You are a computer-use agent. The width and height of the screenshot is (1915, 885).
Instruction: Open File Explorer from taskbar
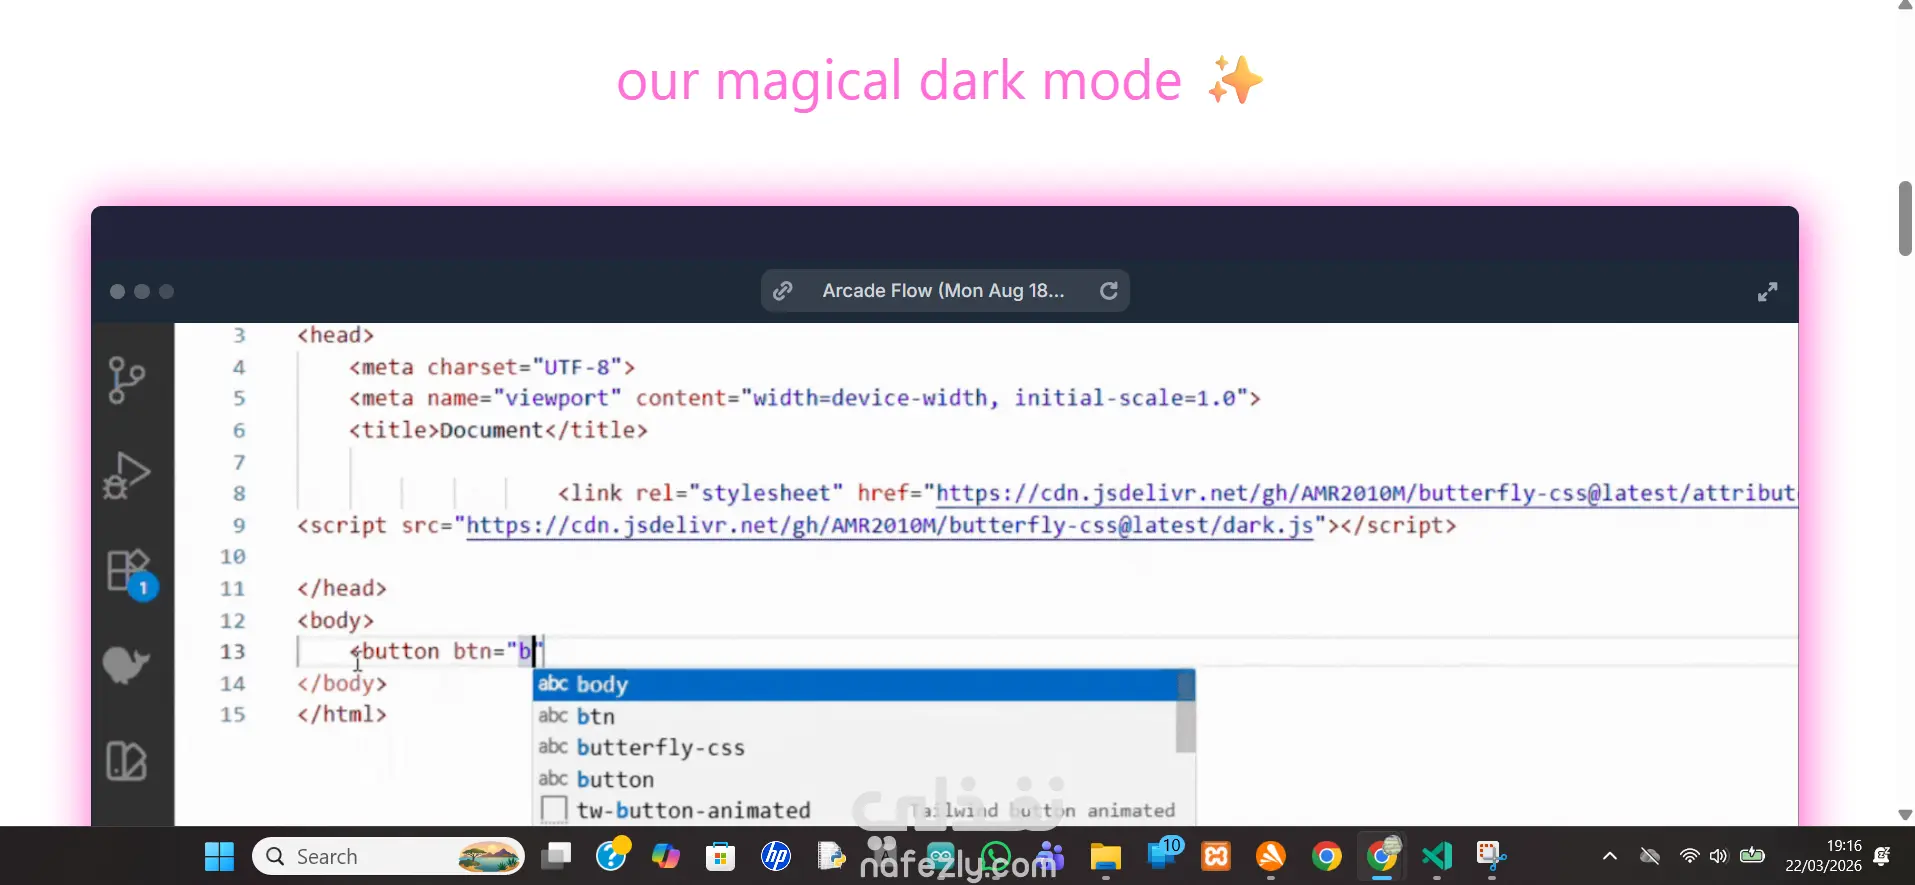[1105, 857]
